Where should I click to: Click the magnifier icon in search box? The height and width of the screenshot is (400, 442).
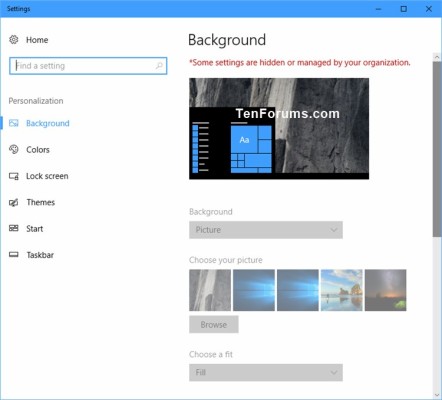pos(159,66)
